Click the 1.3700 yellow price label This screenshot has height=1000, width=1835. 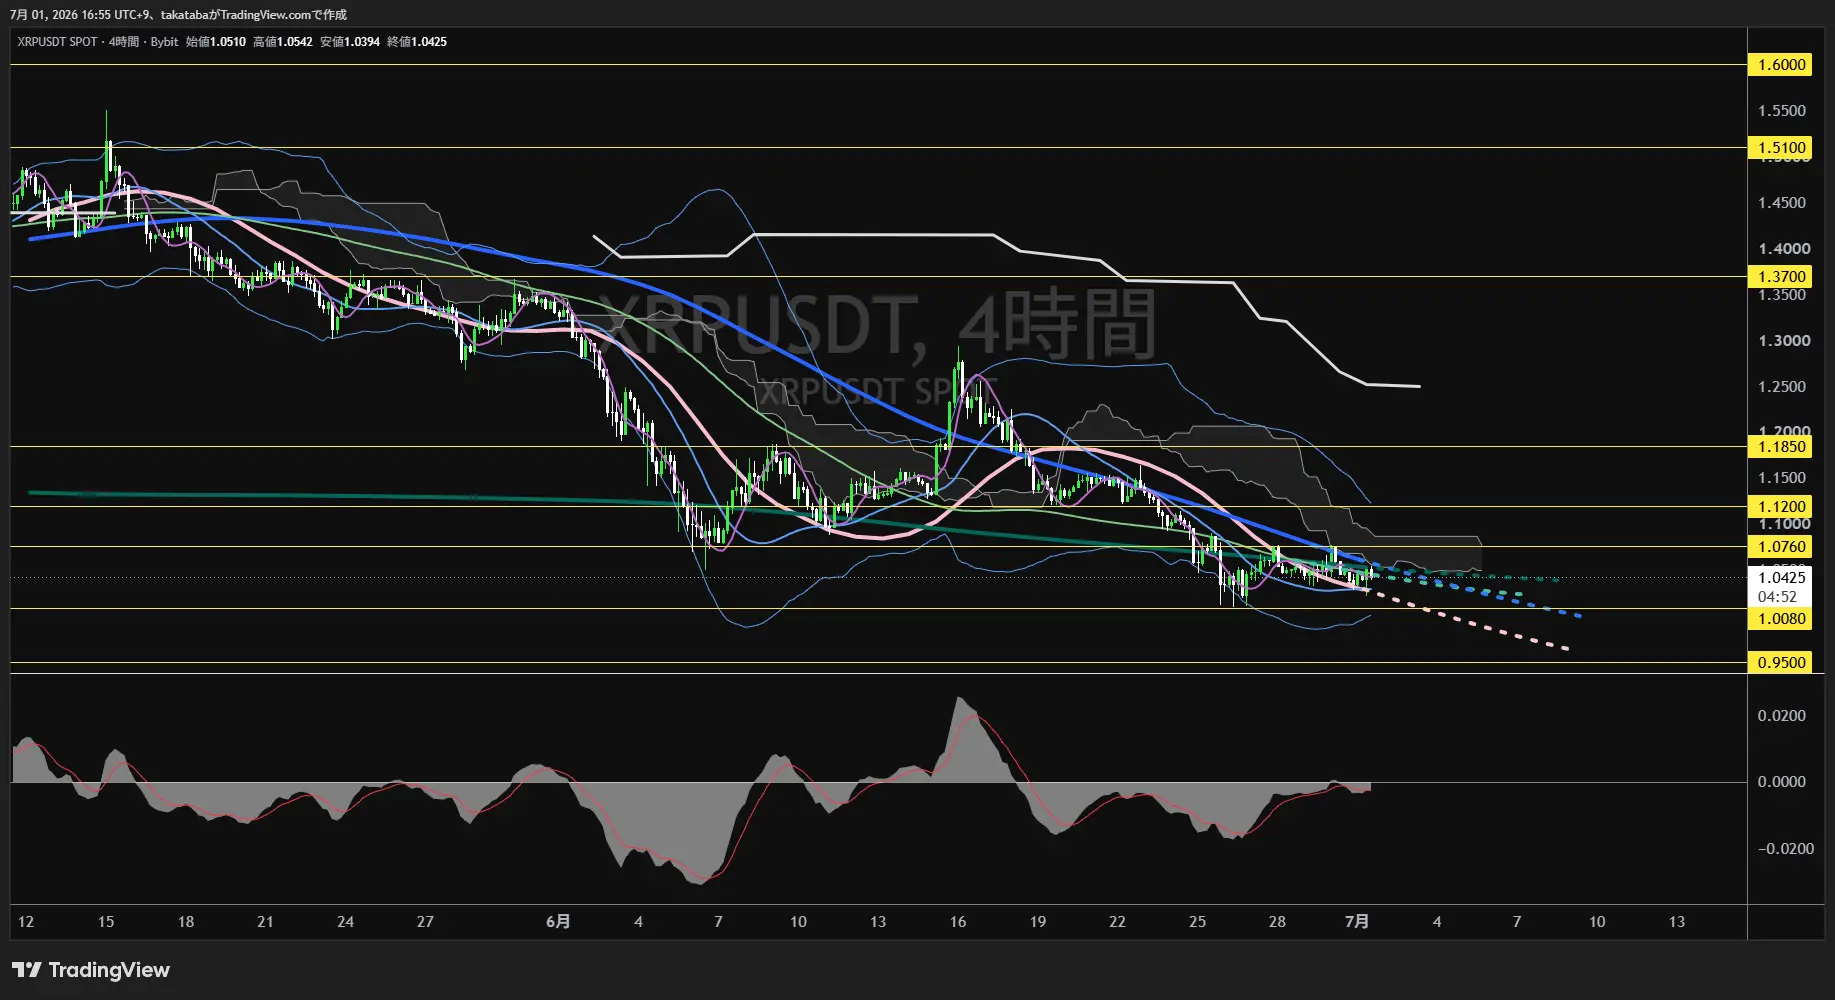point(1781,277)
